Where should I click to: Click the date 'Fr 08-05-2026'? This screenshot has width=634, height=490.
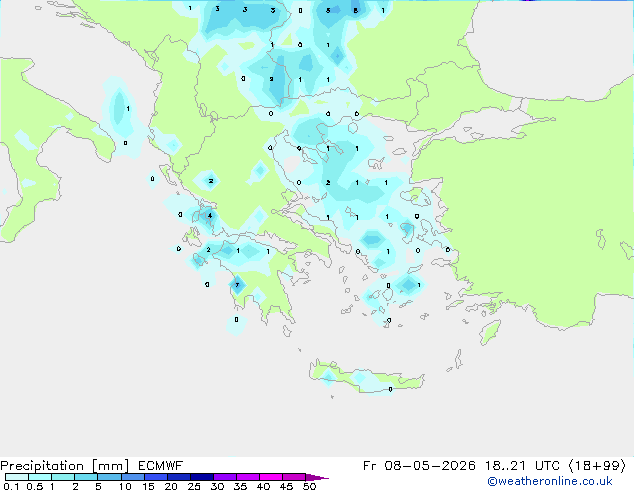(419, 466)
